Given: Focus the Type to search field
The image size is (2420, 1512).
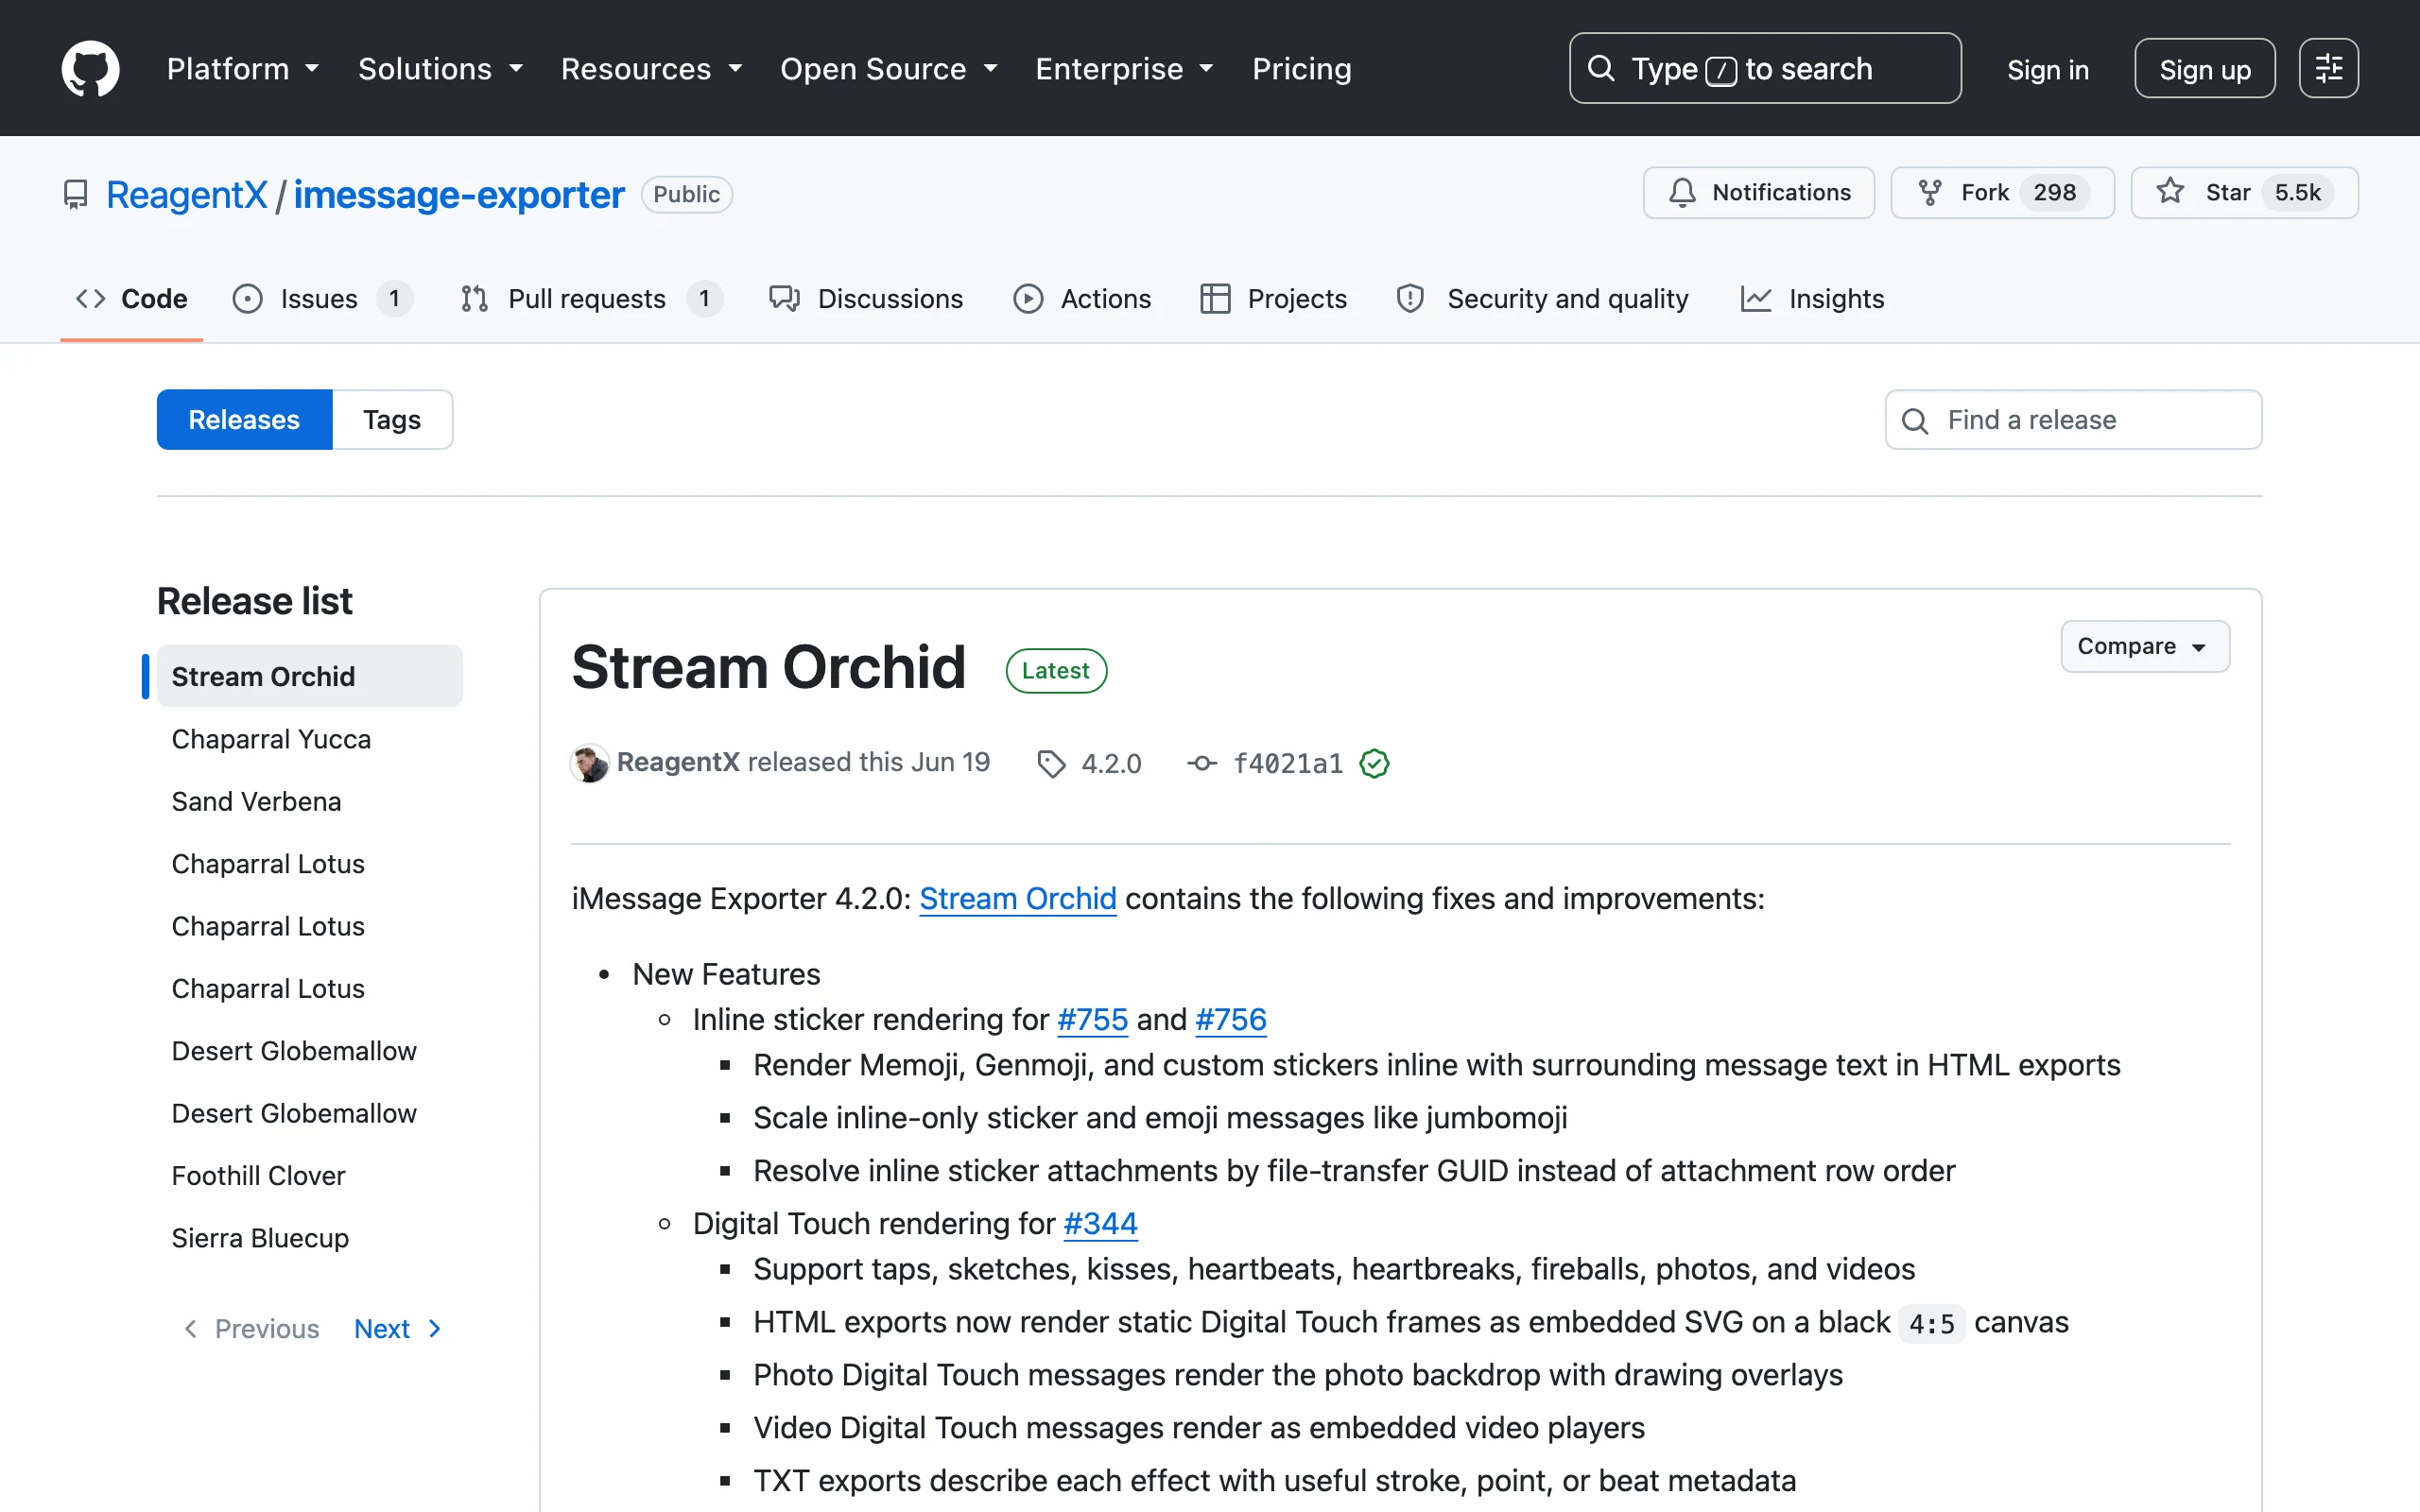Looking at the screenshot, I should click(x=1765, y=68).
